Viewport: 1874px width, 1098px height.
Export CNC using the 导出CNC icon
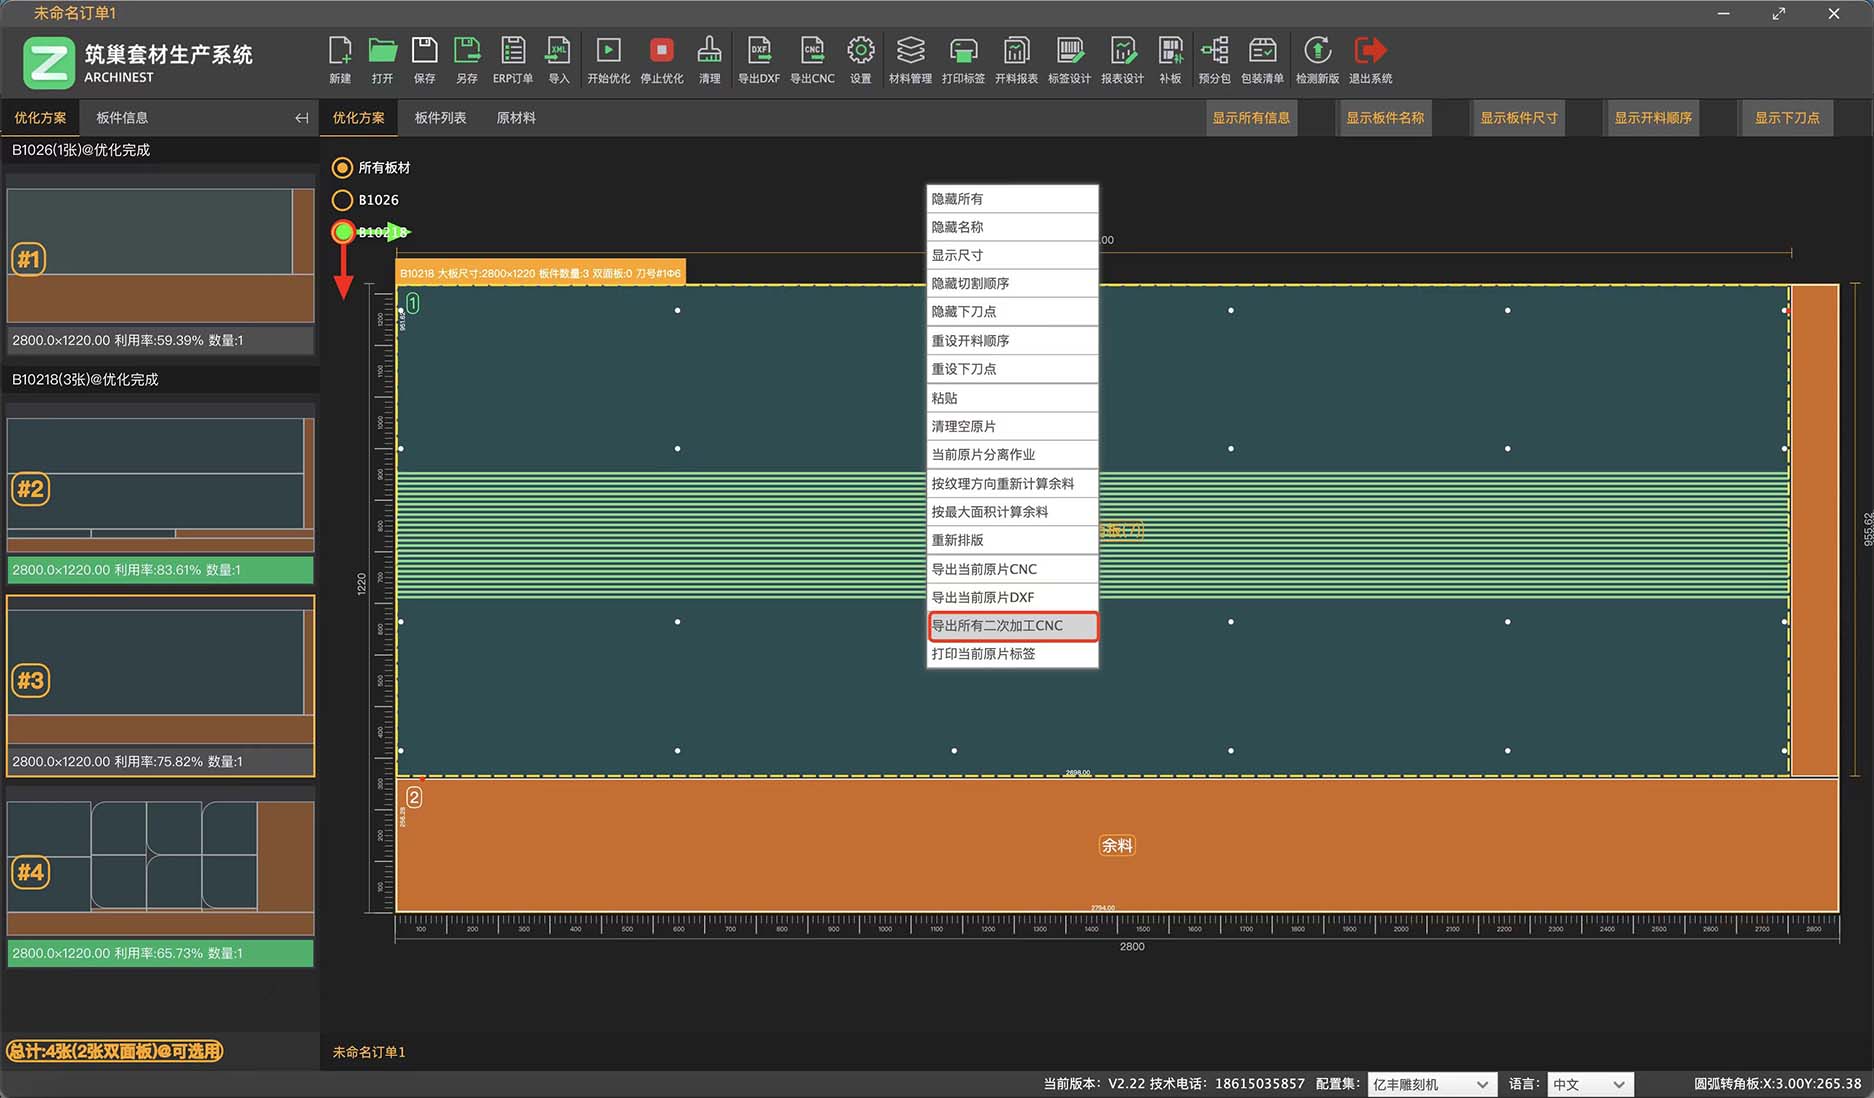pos(812,59)
